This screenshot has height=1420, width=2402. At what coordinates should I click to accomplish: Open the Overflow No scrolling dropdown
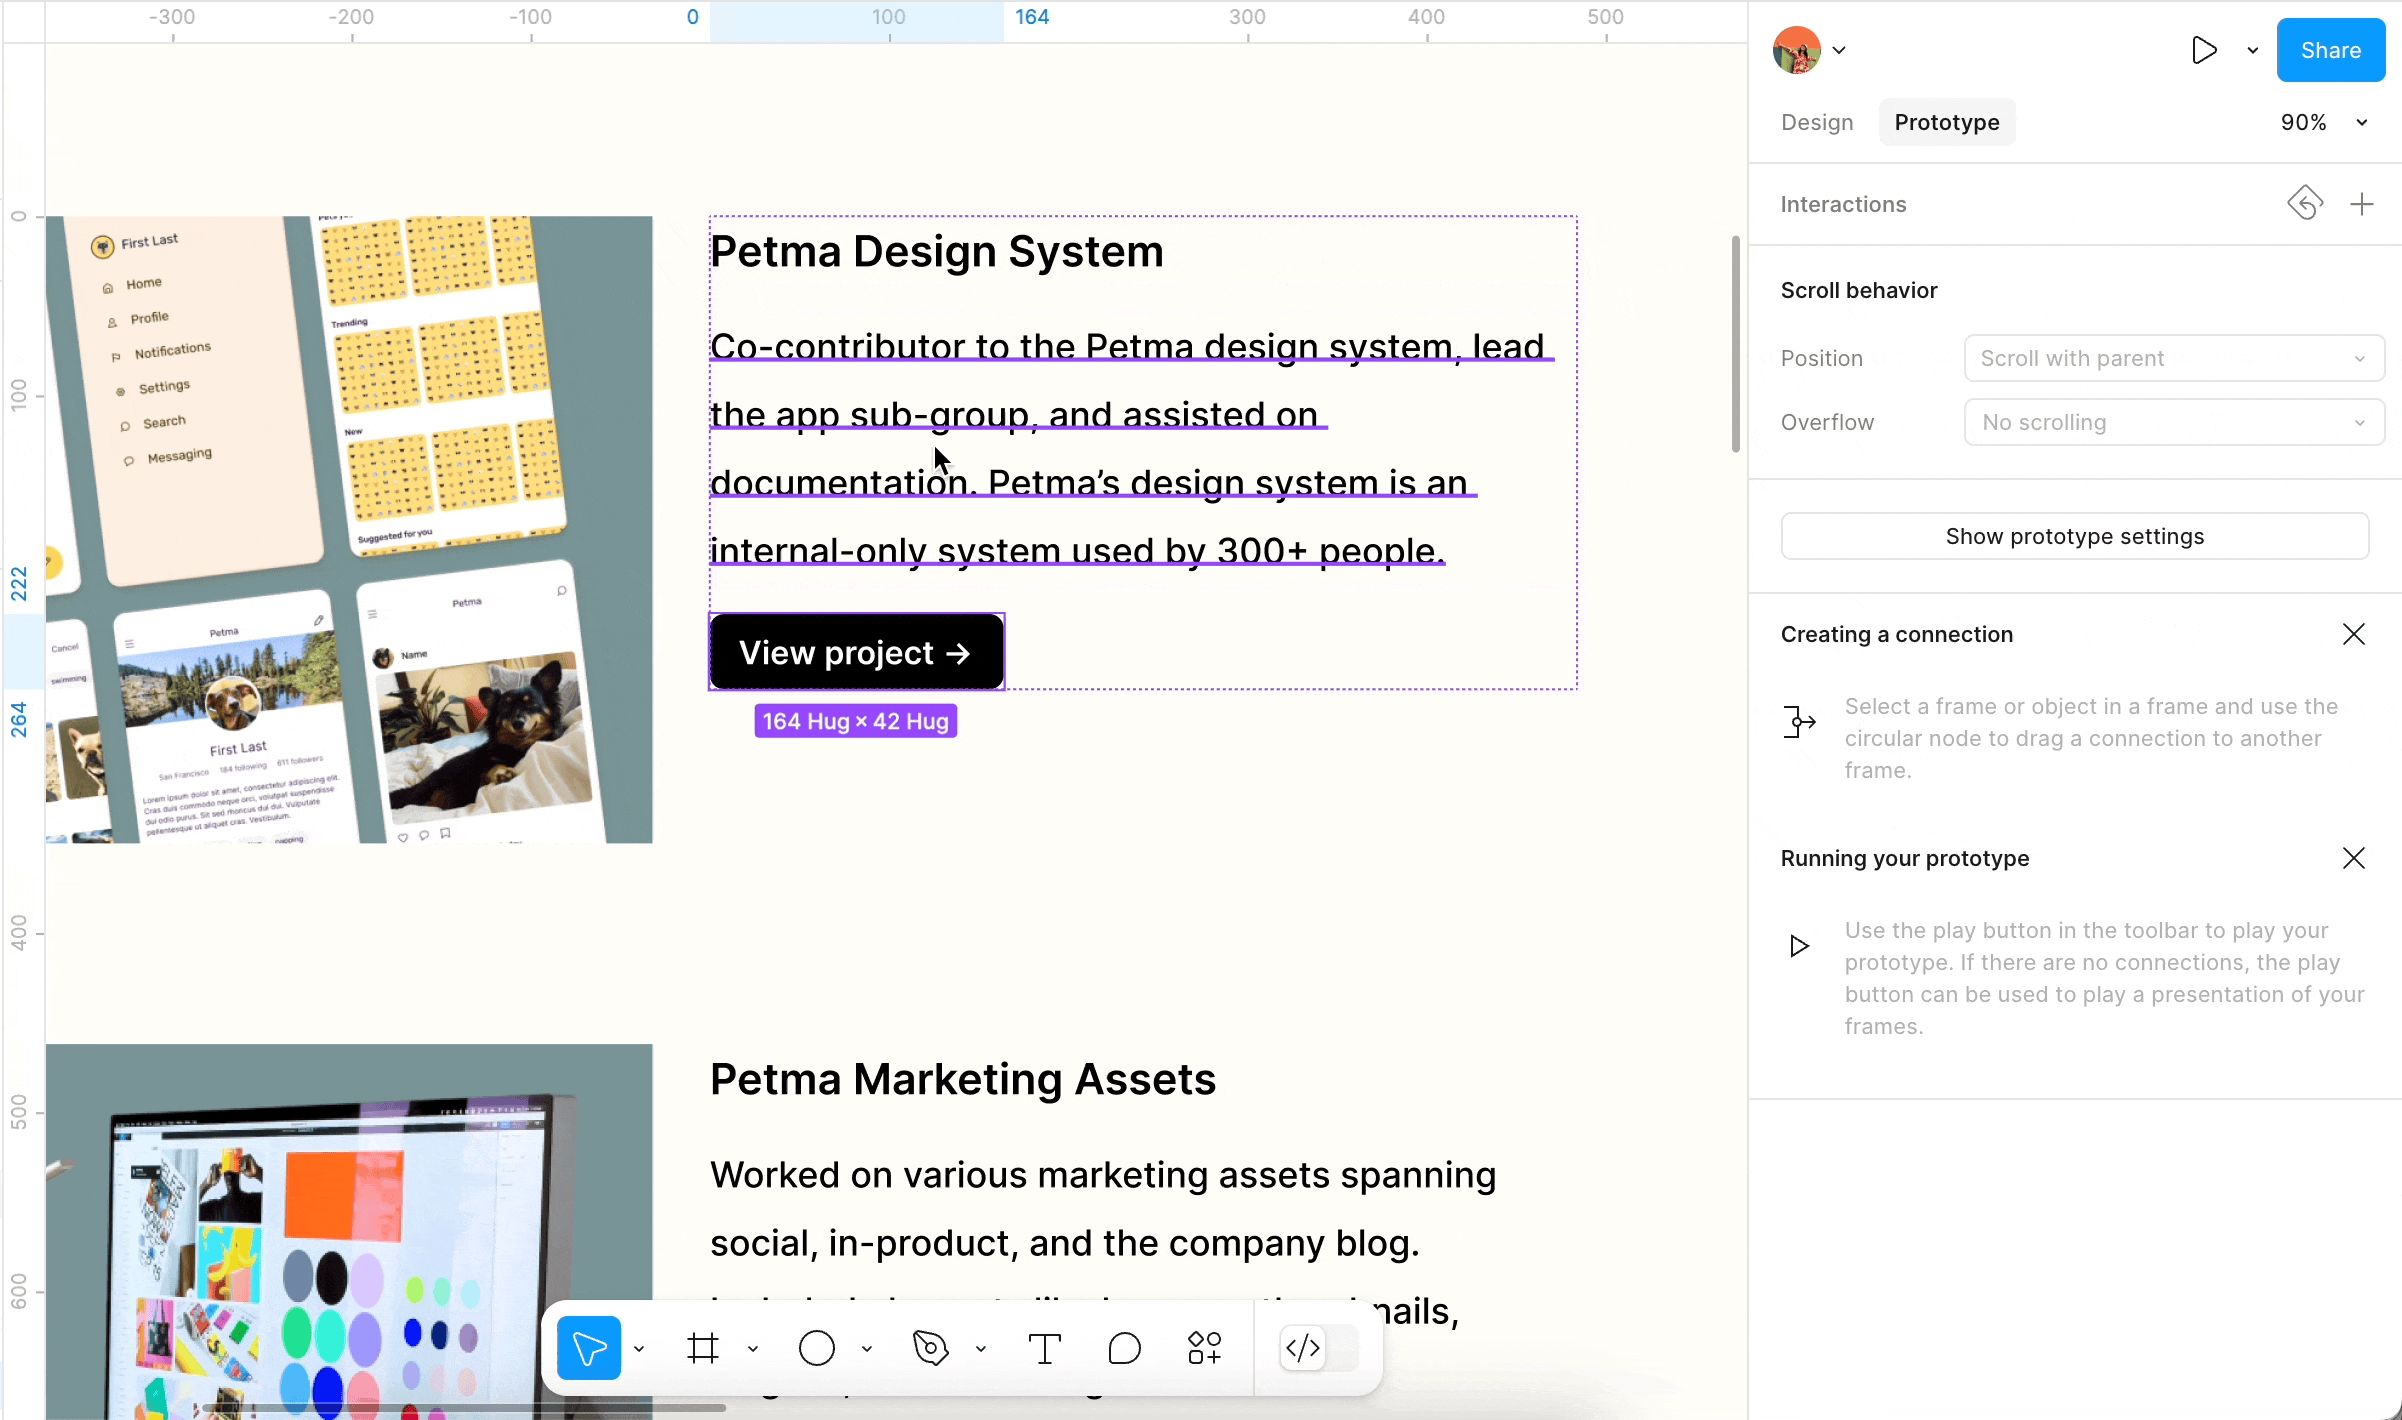click(2174, 422)
